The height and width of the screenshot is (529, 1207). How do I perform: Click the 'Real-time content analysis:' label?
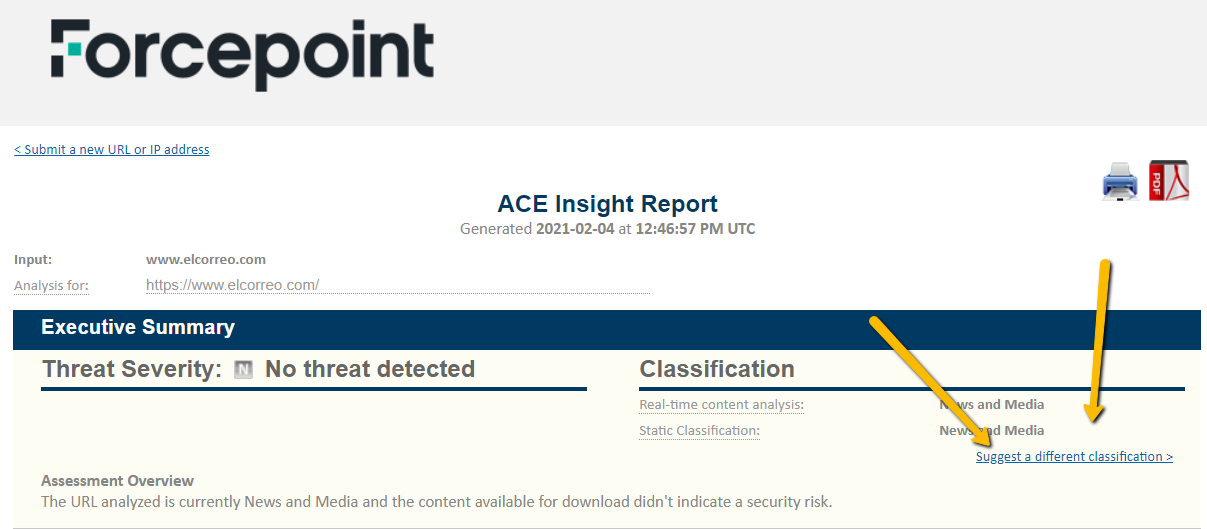tap(721, 405)
